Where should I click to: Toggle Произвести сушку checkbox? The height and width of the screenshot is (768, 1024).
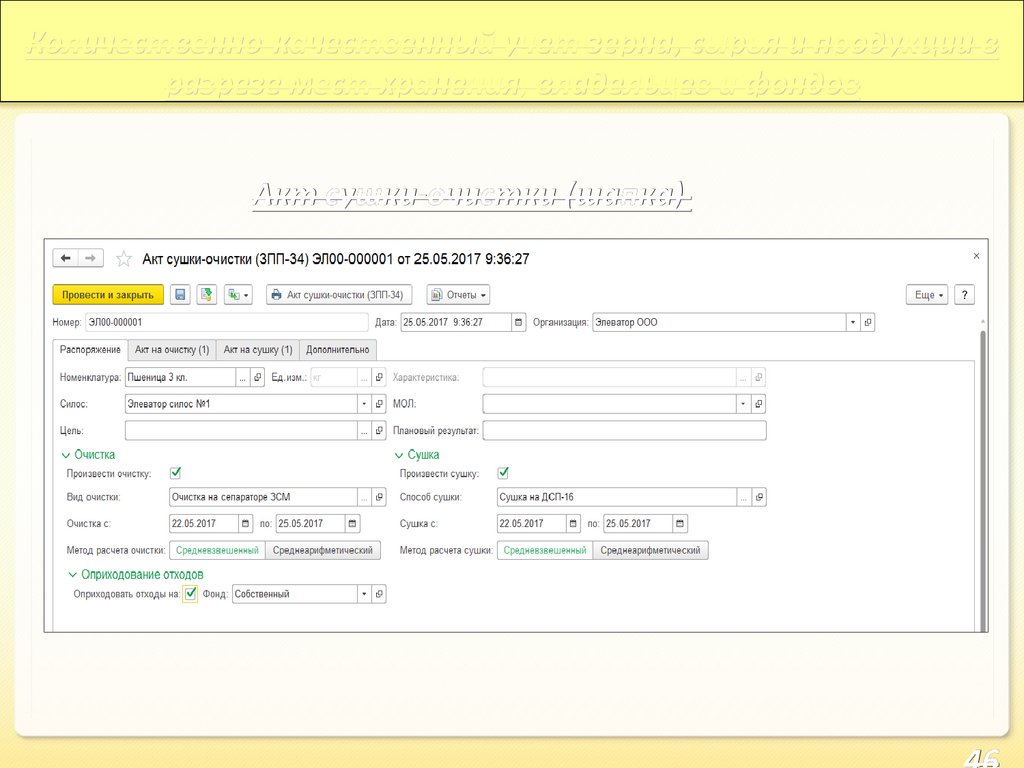(x=503, y=473)
